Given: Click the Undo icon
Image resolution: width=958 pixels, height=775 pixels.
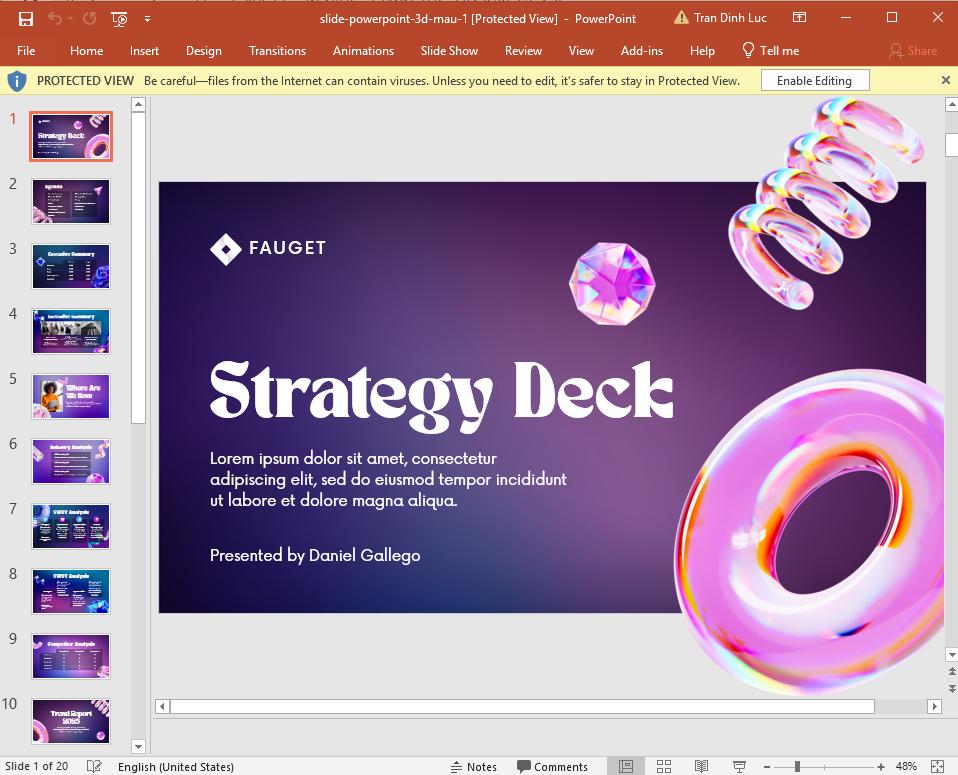Looking at the screenshot, I should click(x=55, y=18).
